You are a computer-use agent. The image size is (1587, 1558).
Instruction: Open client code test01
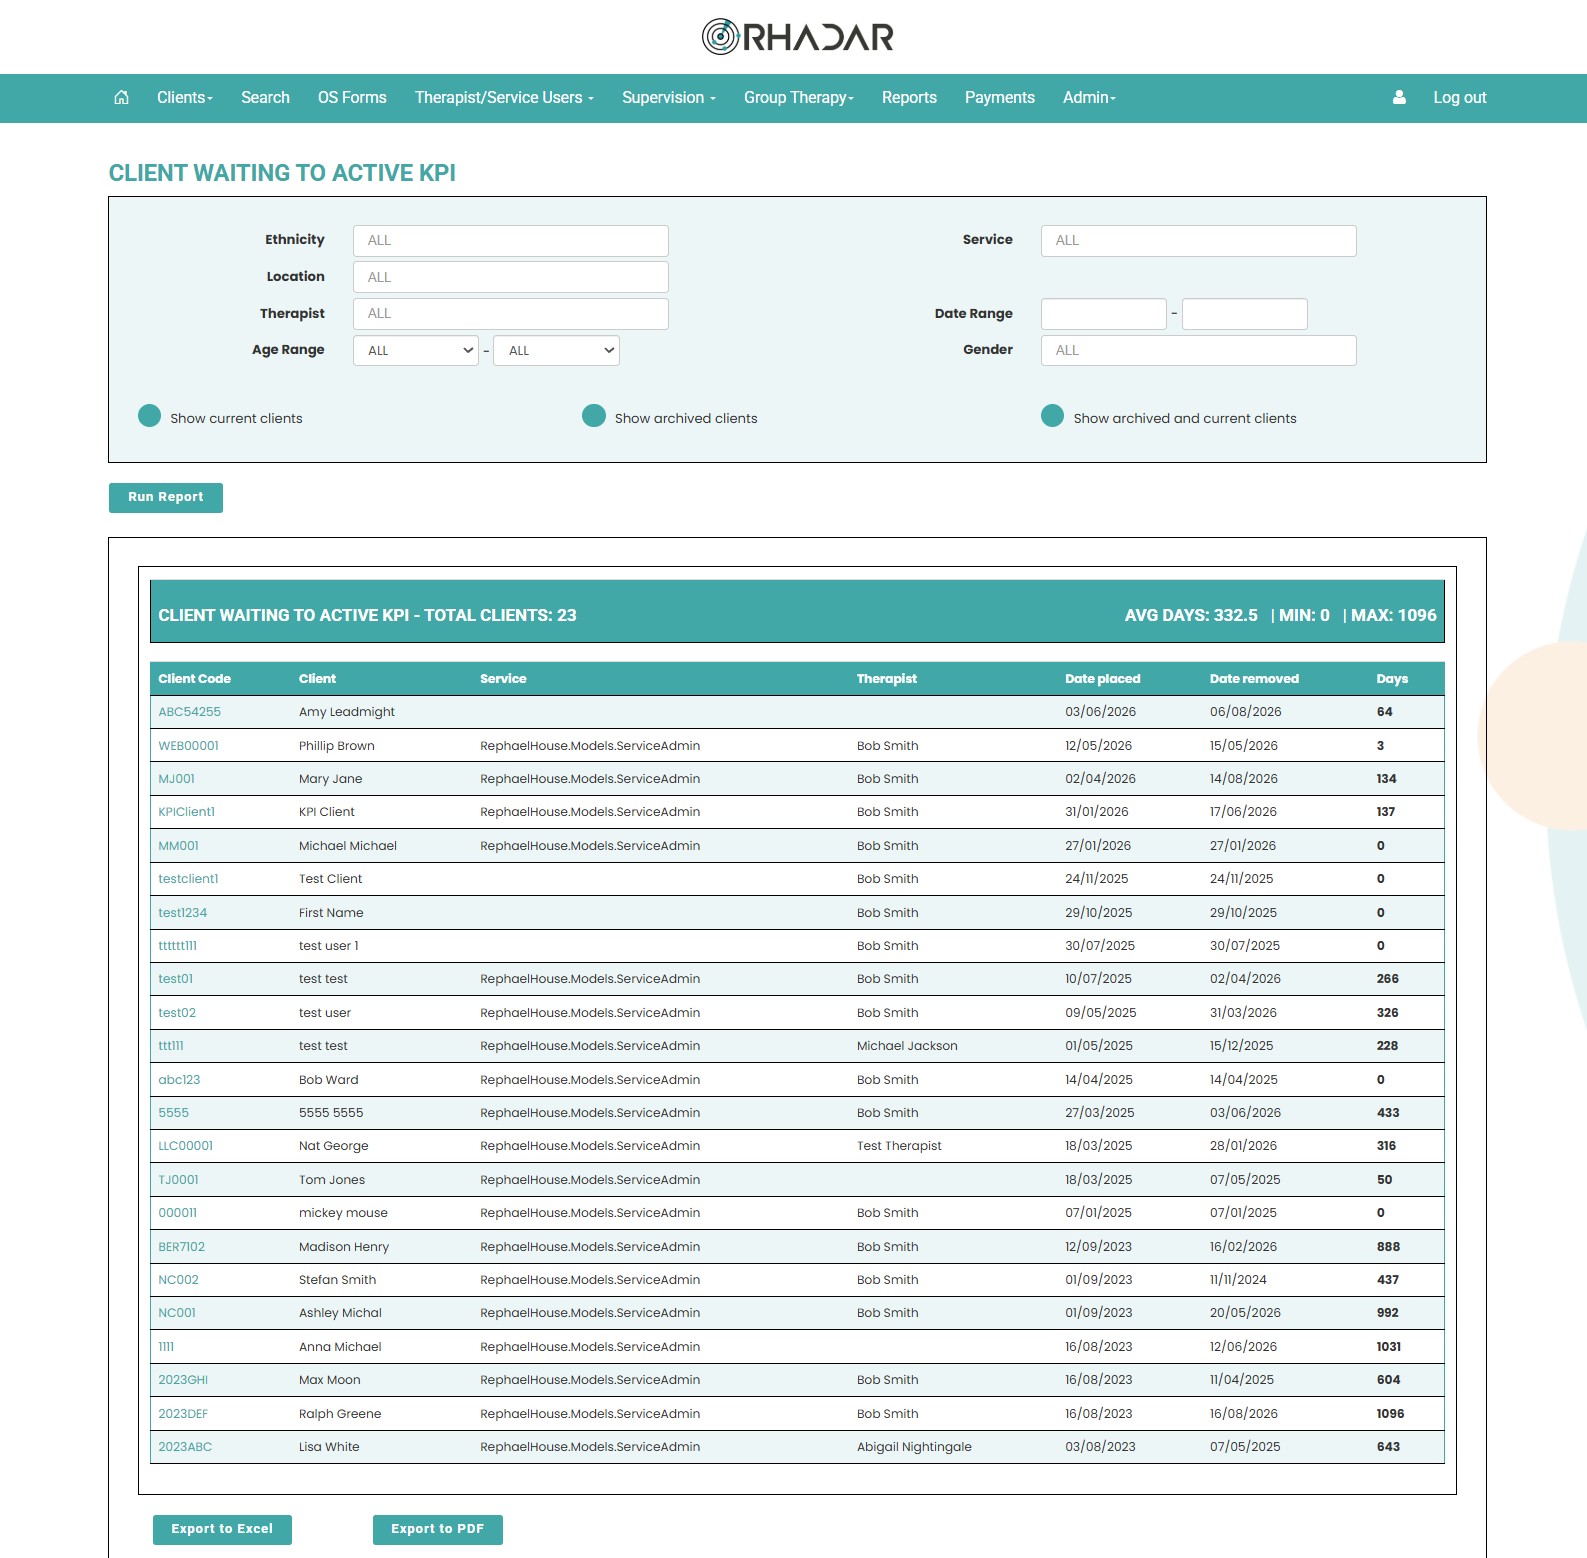pyautogui.click(x=175, y=979)
